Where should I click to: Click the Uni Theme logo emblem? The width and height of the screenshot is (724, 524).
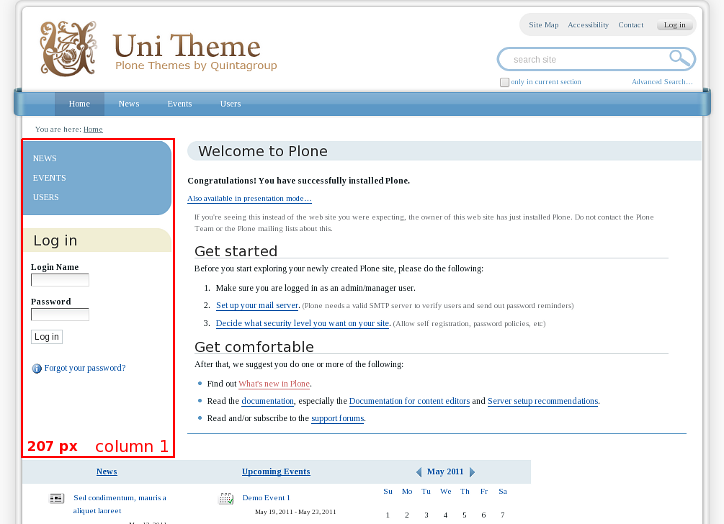[68, 48]
